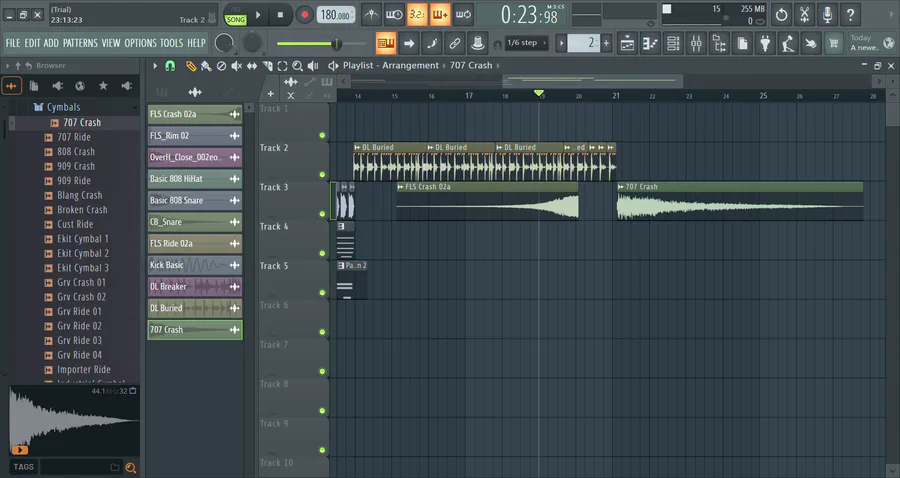
Task: Open the Browser options arrow
Action: pos(7,66)
